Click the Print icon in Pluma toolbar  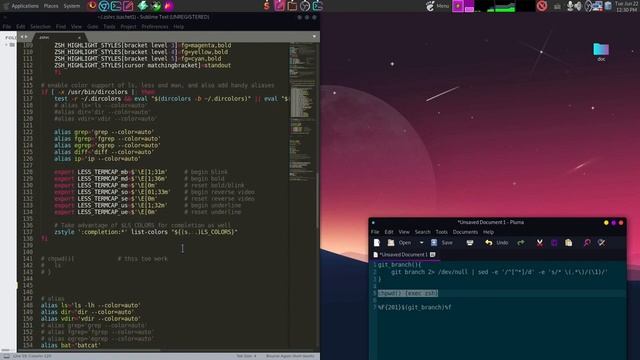coord(470,243)
